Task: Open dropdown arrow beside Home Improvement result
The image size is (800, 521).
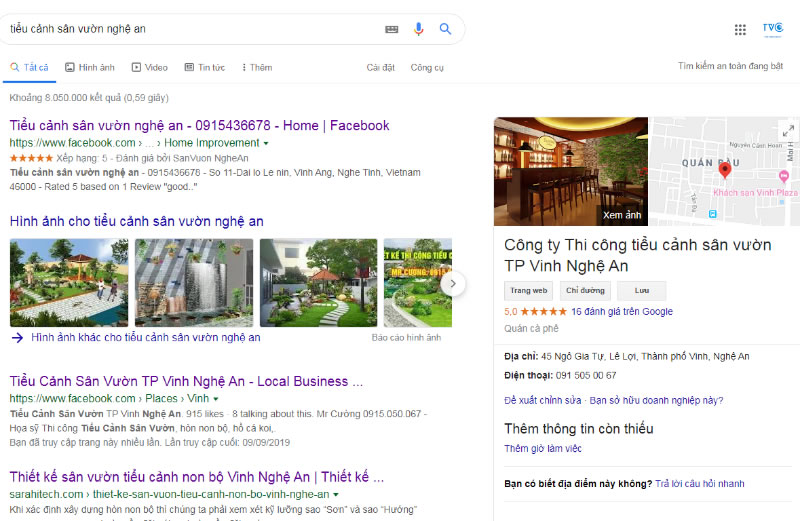Action: click(266, 143)
